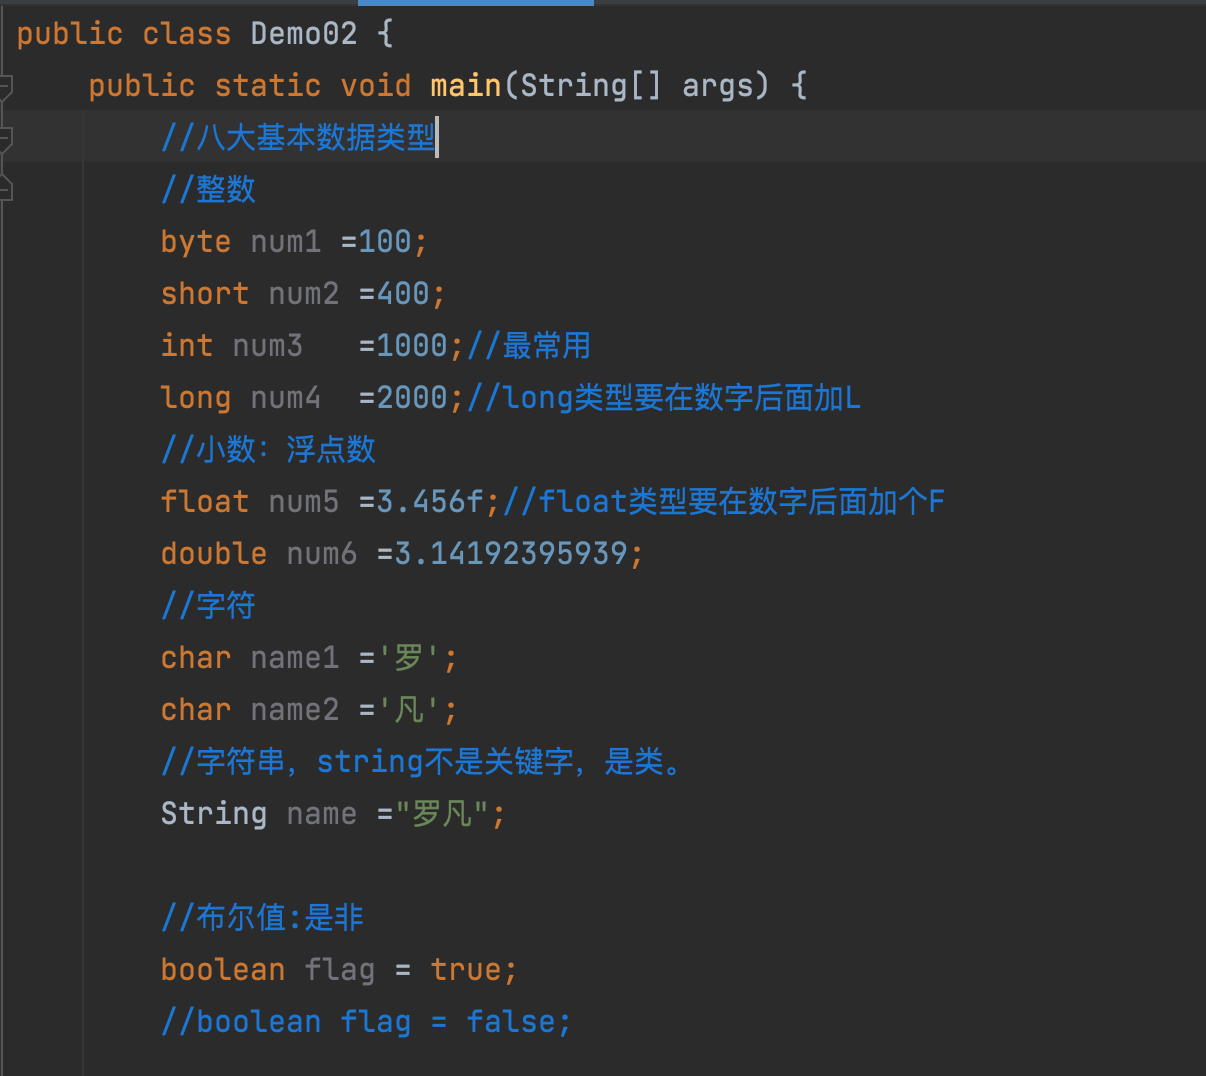Click the byte keyword before num1
The height and width of the screenshot is (1076, 1206).
point(195,242)
